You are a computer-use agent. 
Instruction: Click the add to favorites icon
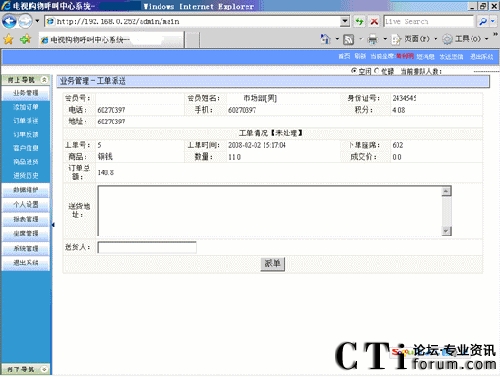(x=25, y=40)
